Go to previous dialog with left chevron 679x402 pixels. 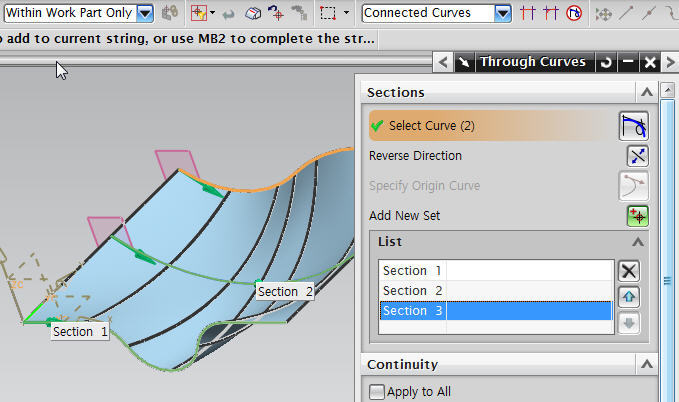click(x=443, y=62)
